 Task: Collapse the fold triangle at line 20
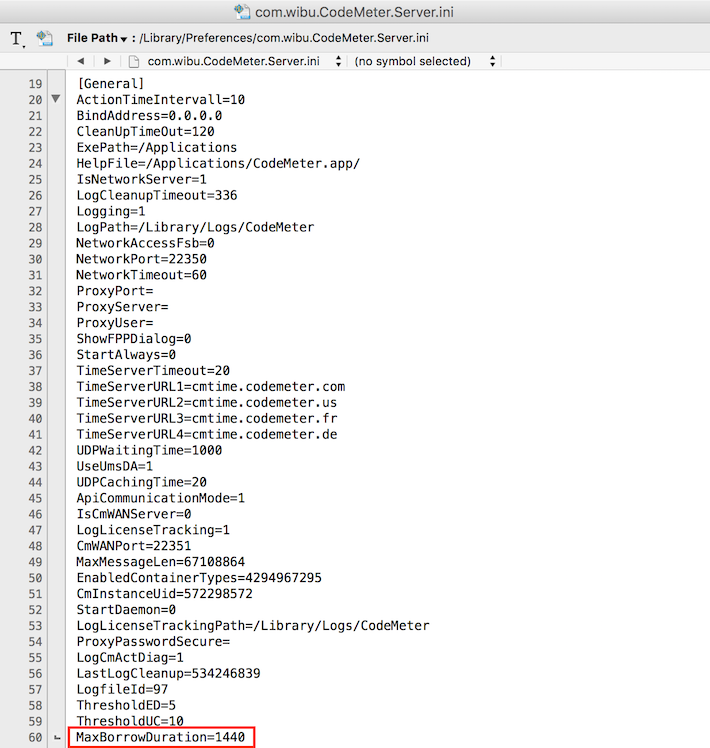56,99
